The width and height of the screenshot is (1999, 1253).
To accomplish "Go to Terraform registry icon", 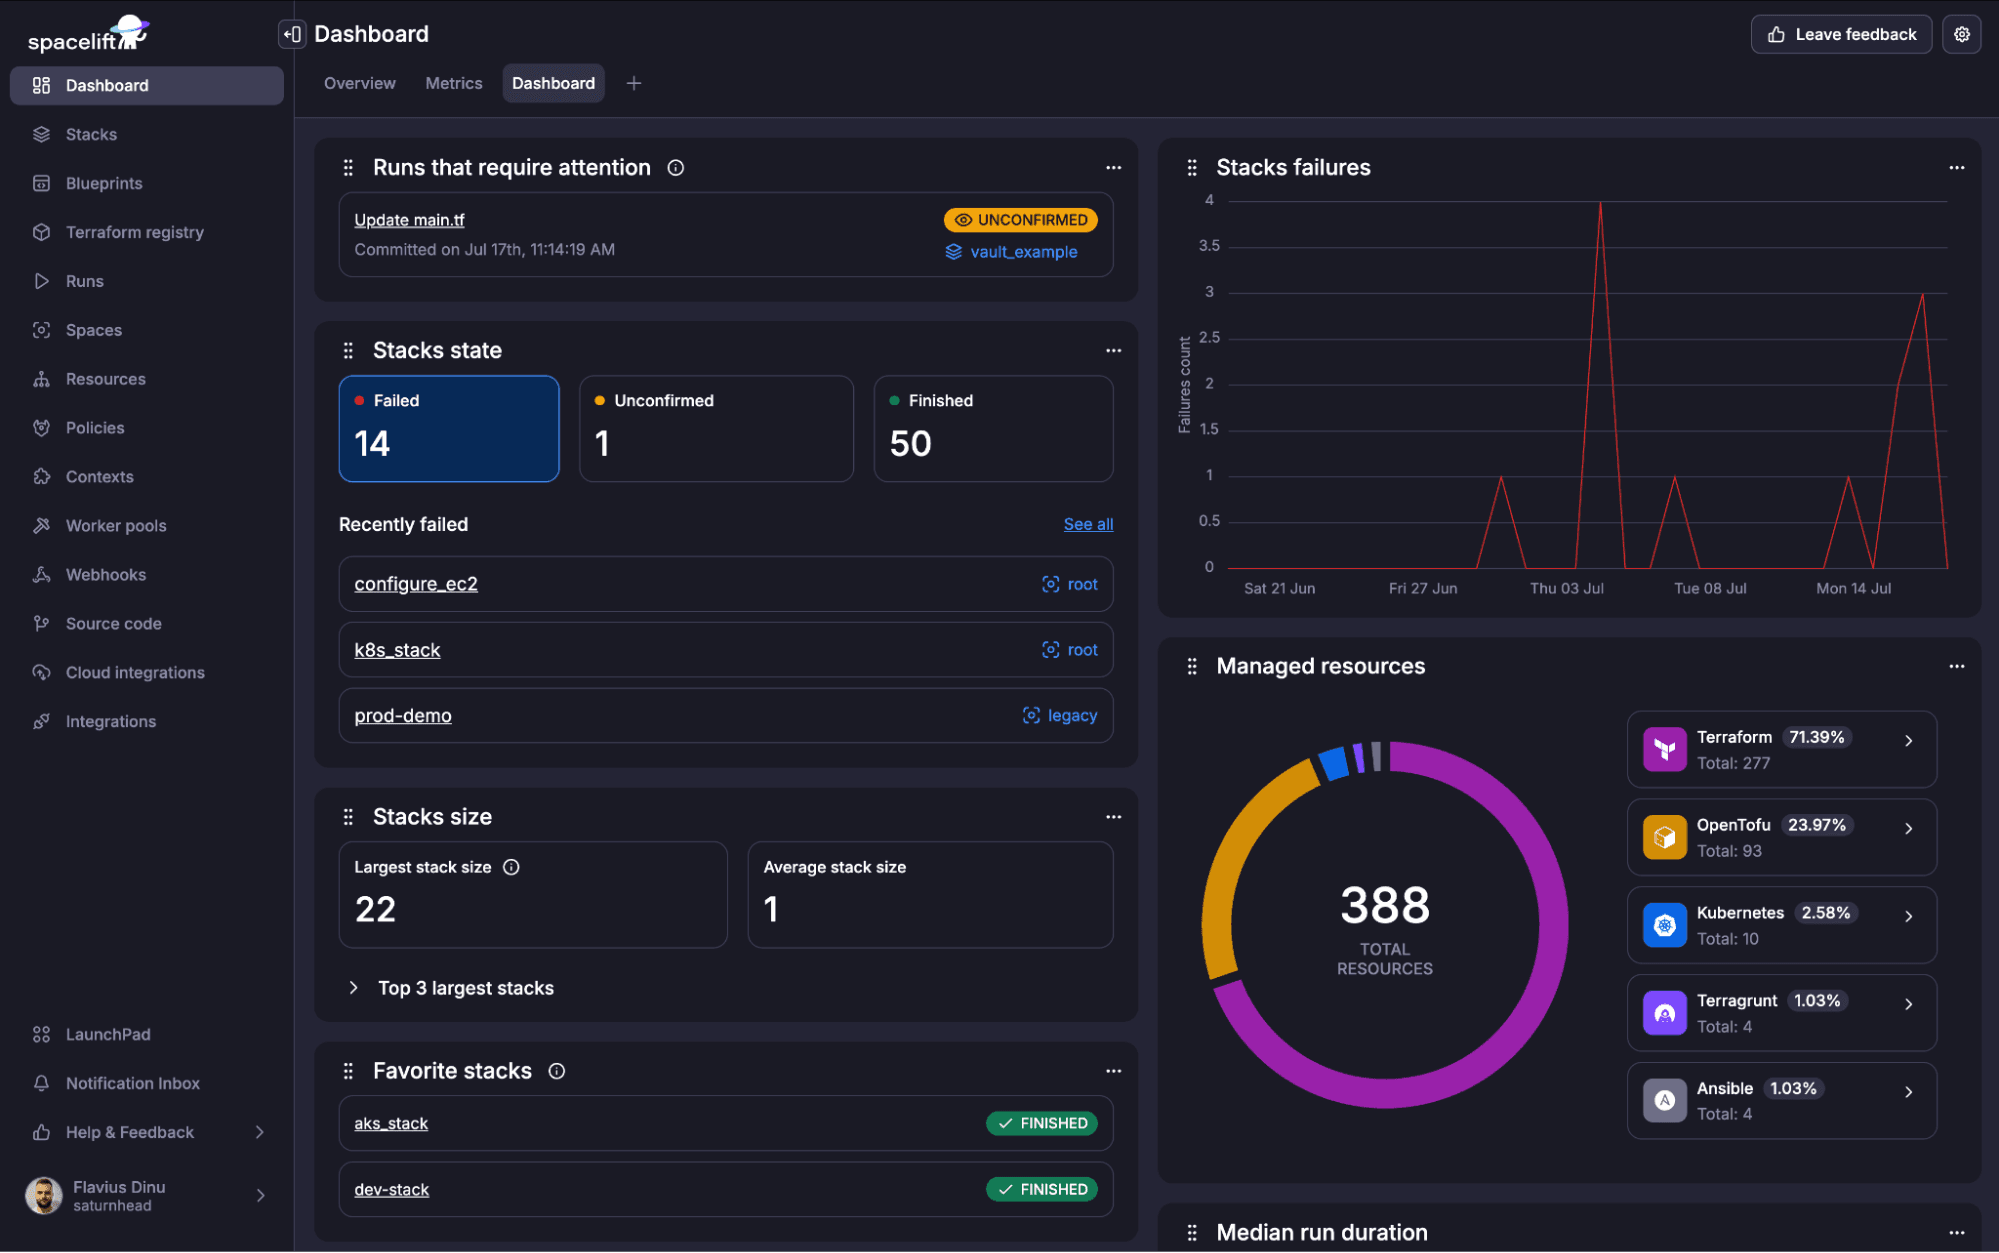I will click(x=41, y=232).
